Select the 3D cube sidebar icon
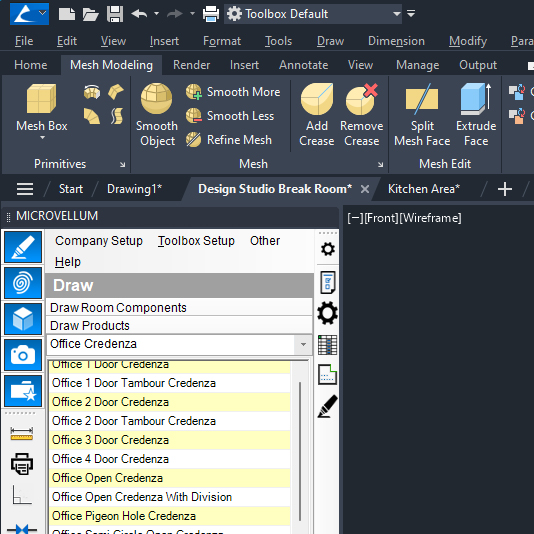 [23, 319]
